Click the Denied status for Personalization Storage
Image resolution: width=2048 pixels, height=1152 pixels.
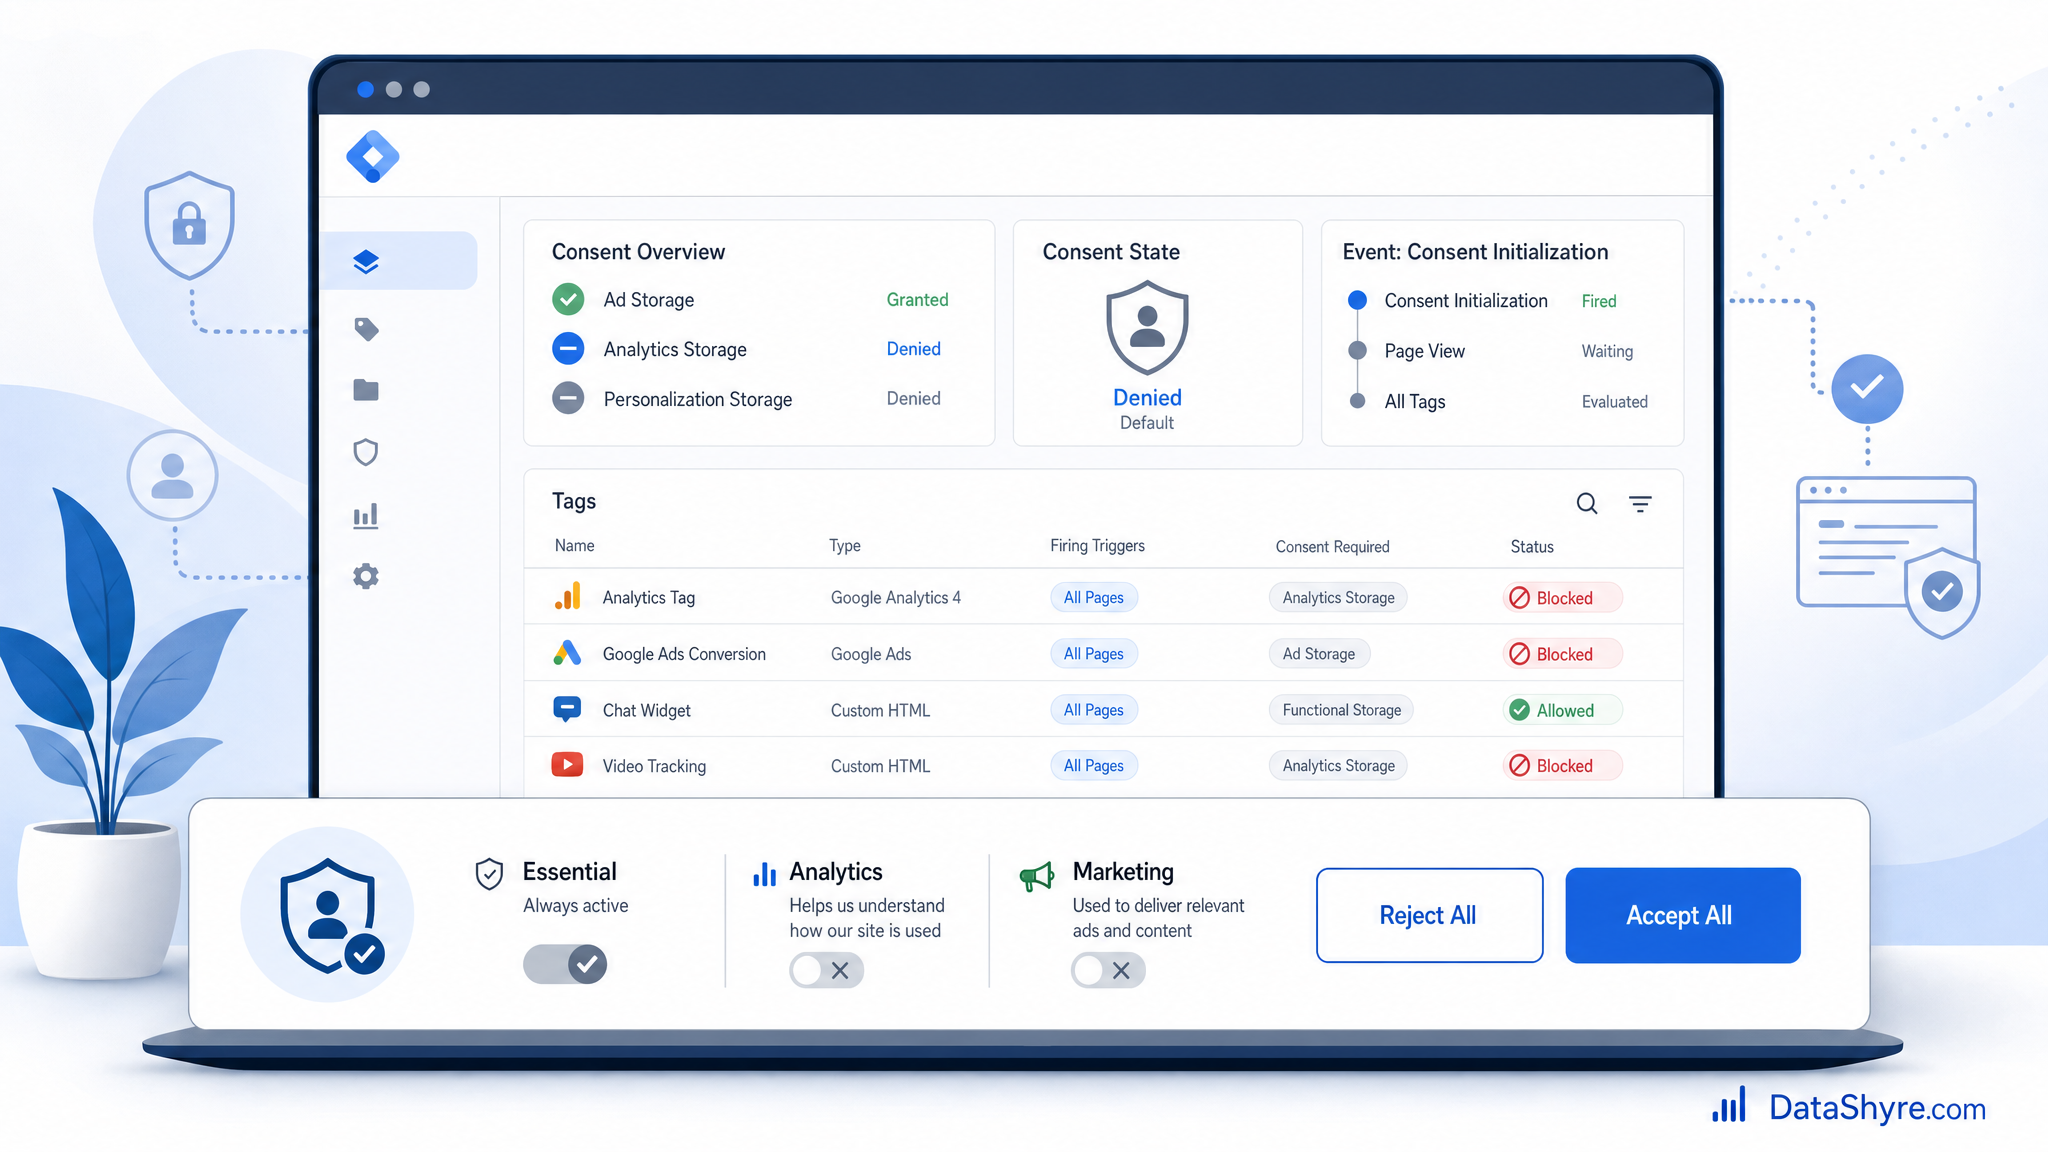pos(913,398)
